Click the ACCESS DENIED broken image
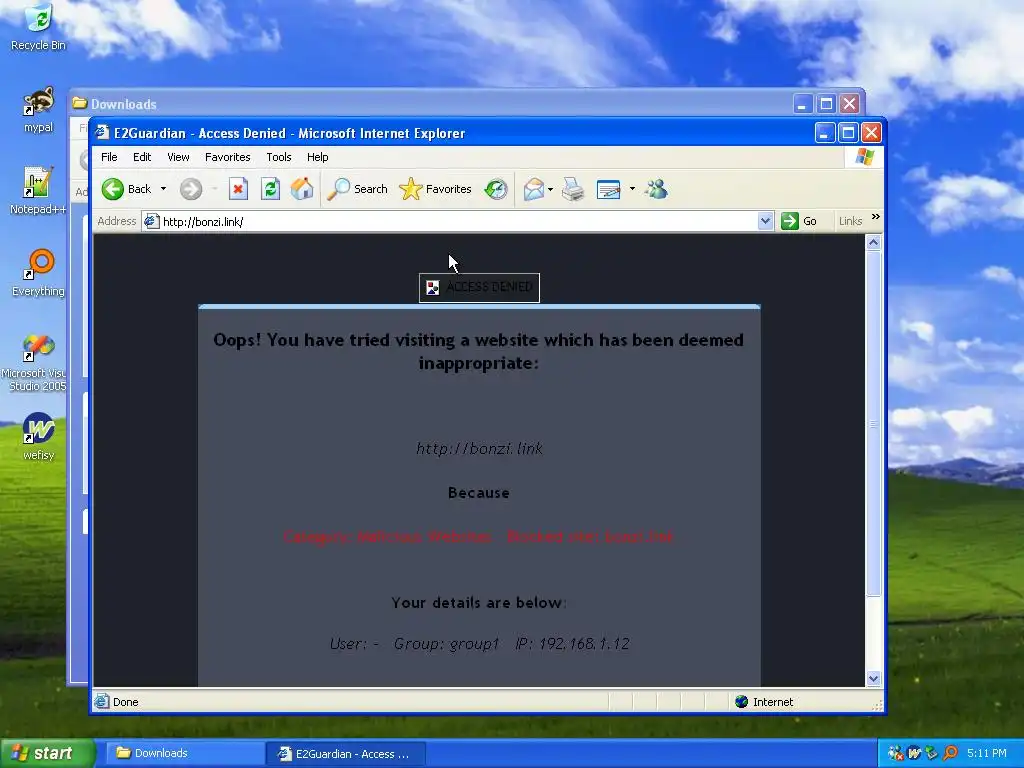Image resolution: width=1024 pixels, height=768 pixels. [479, 287]
